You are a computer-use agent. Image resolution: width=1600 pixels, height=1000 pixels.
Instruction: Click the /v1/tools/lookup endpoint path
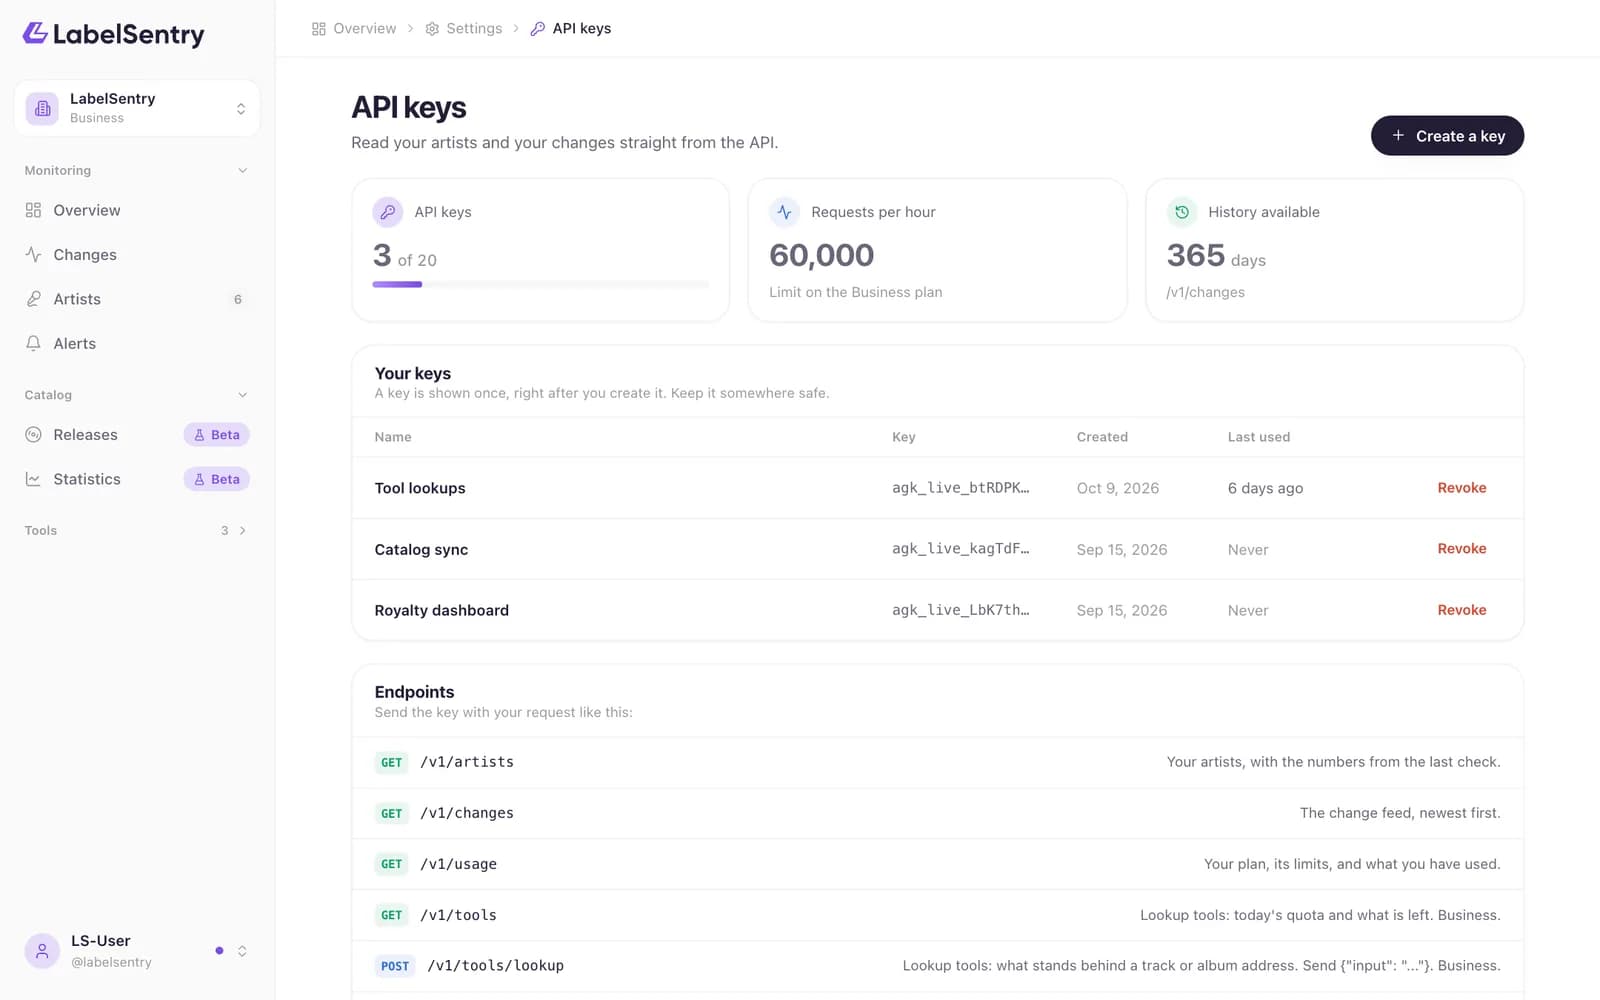pyautogui.click(x=495, y=966)
